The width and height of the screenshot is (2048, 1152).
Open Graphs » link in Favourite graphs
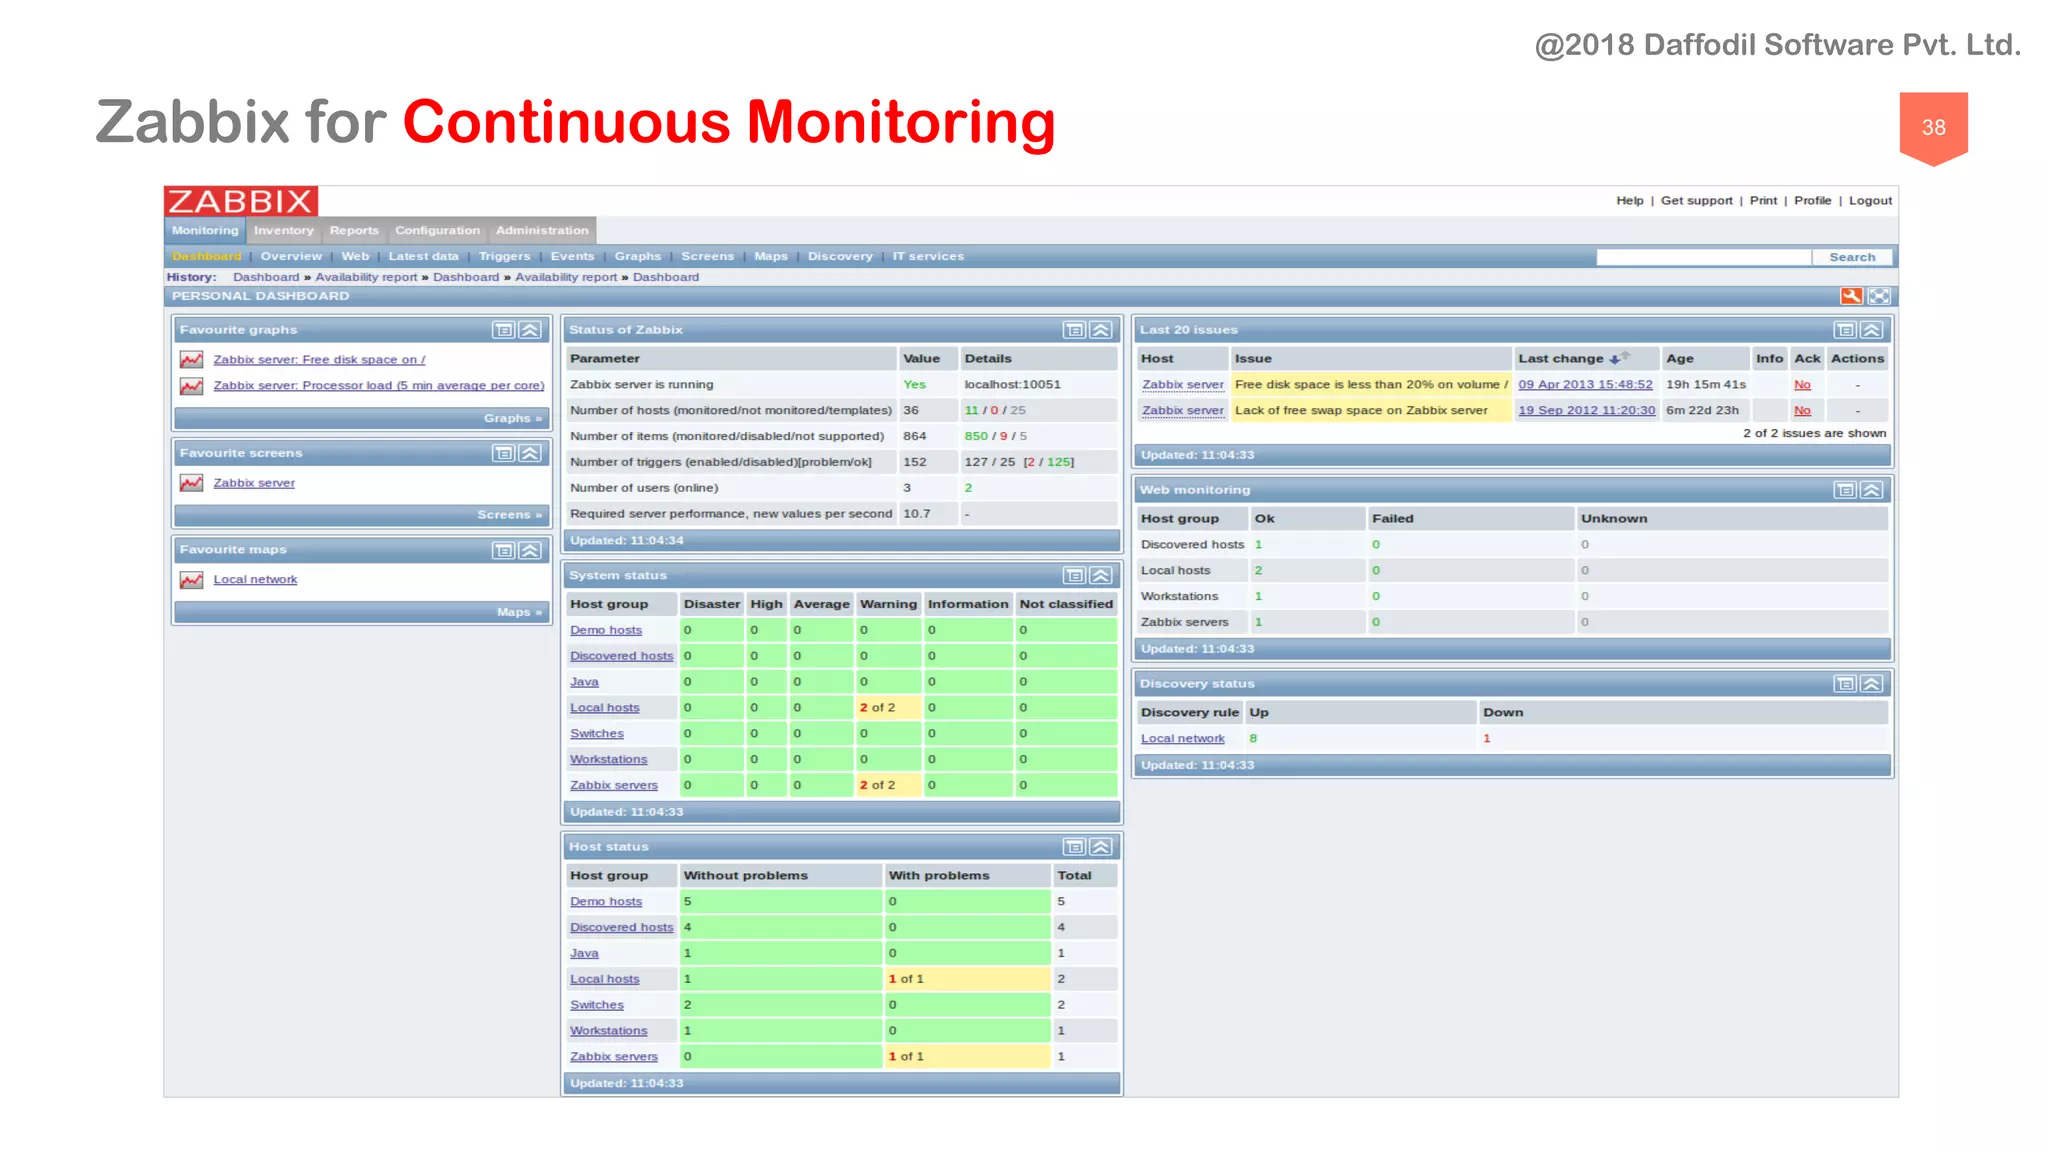(x=513, y=419)
